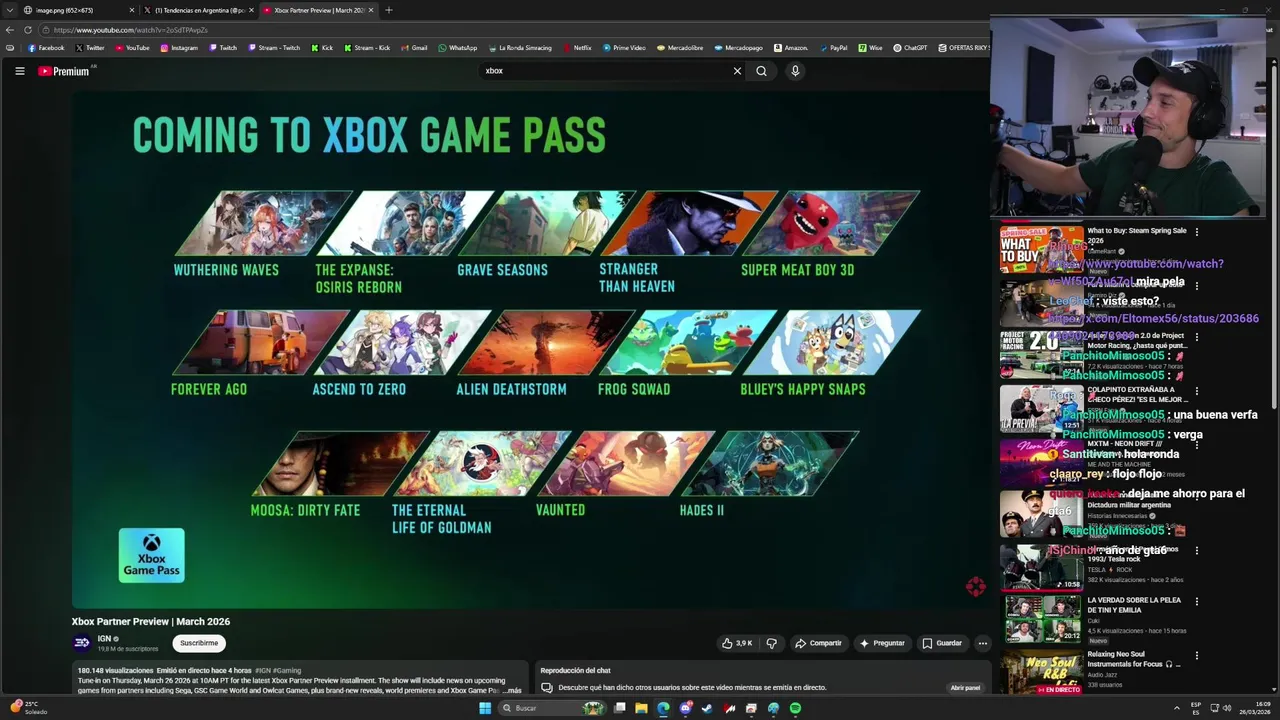Open the Windows Start menu

pos(485,708)
